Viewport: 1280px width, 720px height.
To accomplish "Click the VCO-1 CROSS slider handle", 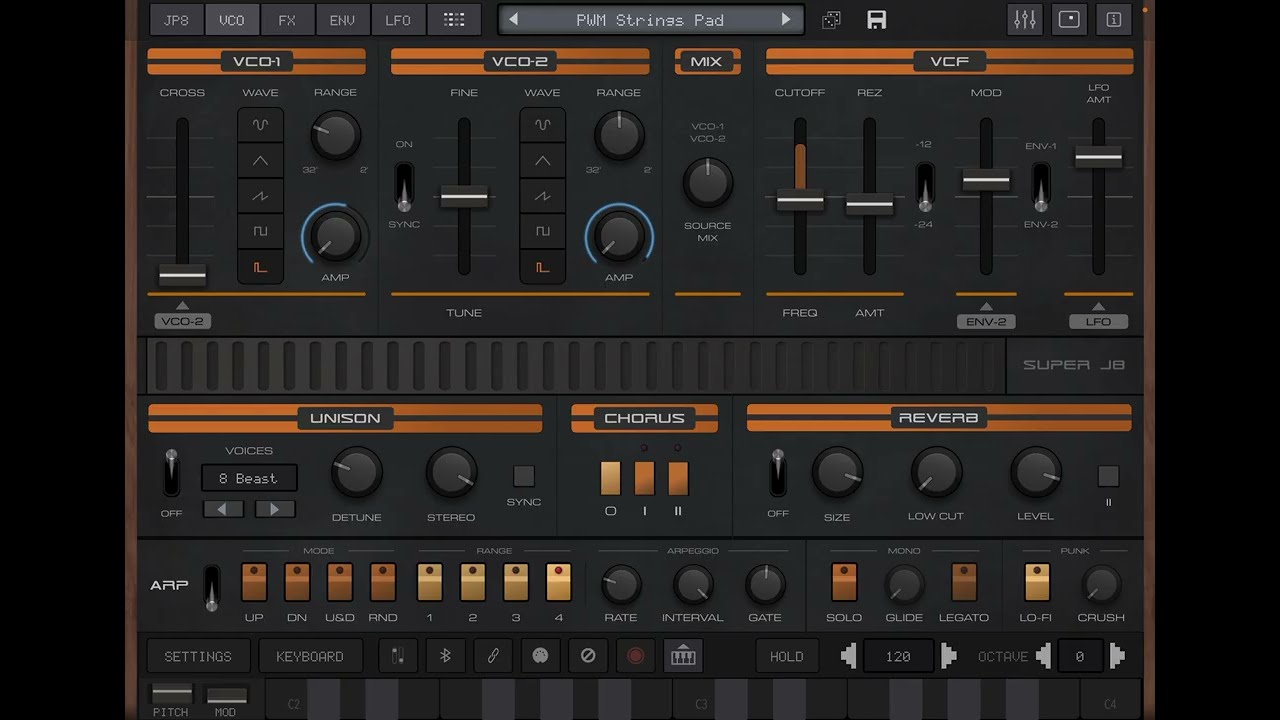I will coord(182,274).
